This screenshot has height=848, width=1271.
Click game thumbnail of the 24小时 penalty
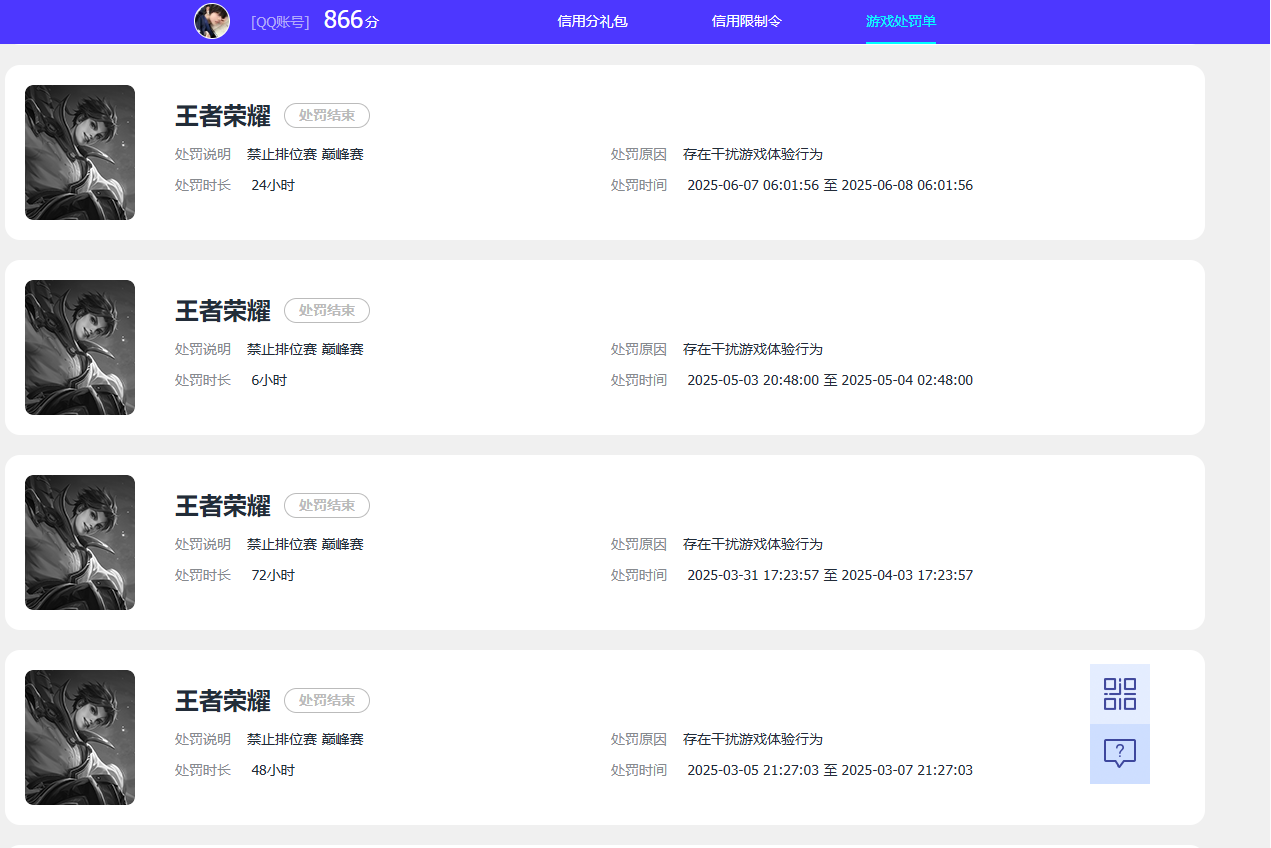point(80,152)
